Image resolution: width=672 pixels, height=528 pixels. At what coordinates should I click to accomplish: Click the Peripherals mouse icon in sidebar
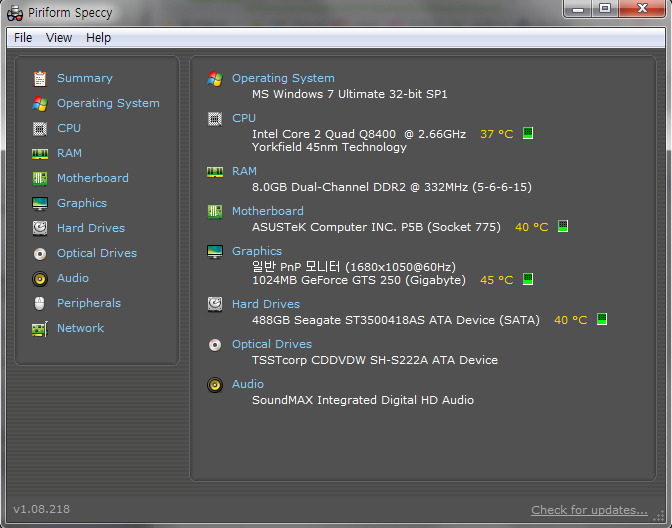click(x=39, y=303)
